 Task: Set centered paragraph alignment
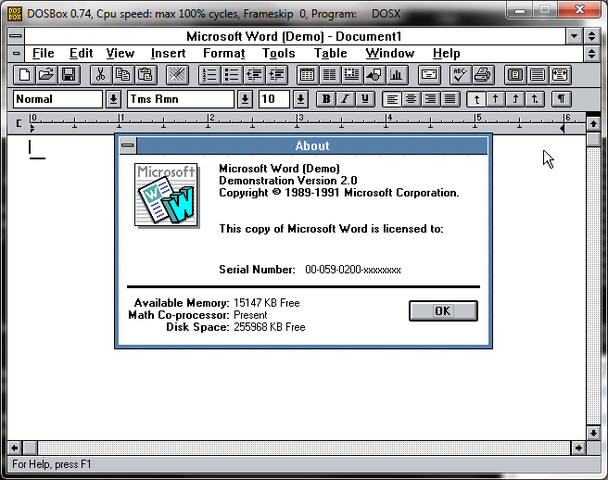[x=411, y=99]
